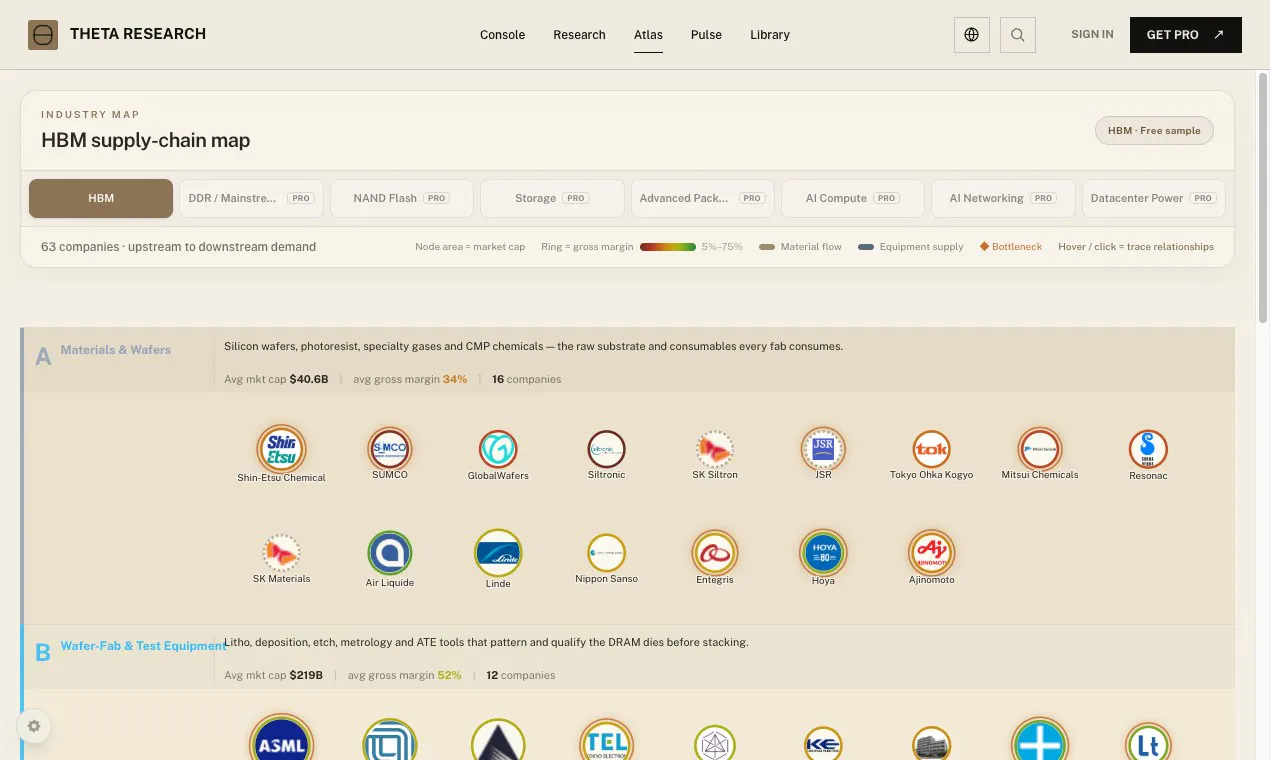Image resolution: width=1270 pixels, height=760 pixels.
Task: Click the Equipment supply legend swatch
Action: pos(866,247)
